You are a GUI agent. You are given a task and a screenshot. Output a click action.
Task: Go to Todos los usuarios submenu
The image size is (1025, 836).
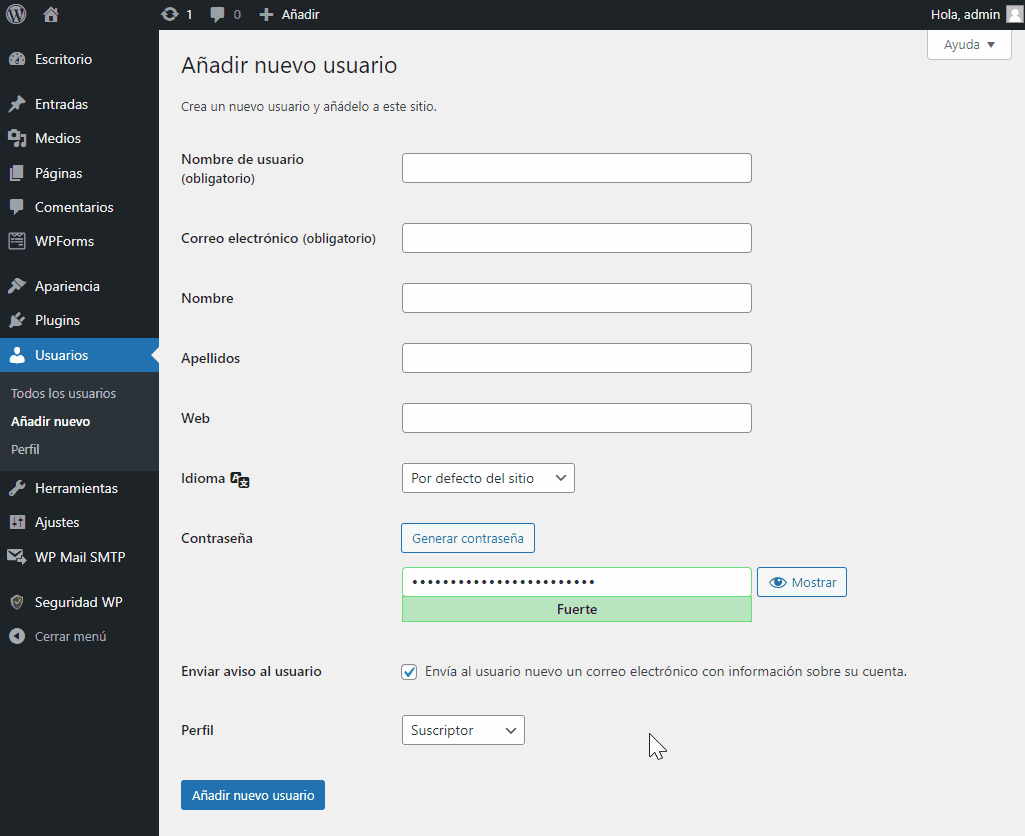63,393
